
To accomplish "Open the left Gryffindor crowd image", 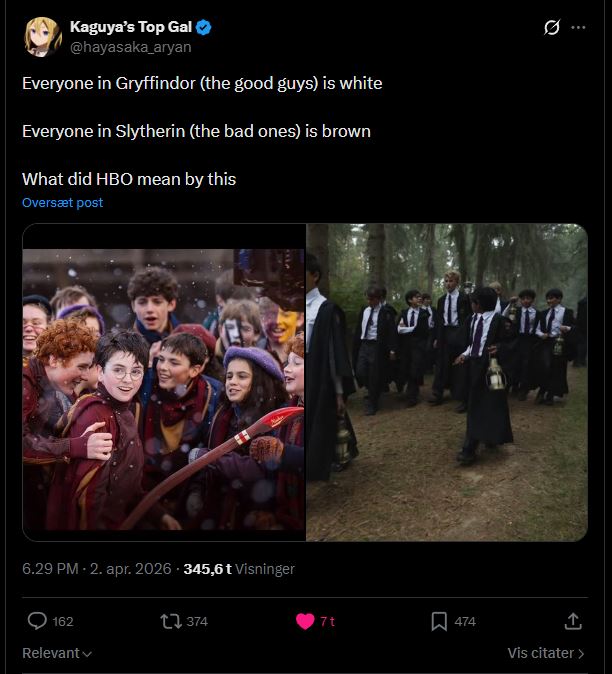I will point(164,382).
